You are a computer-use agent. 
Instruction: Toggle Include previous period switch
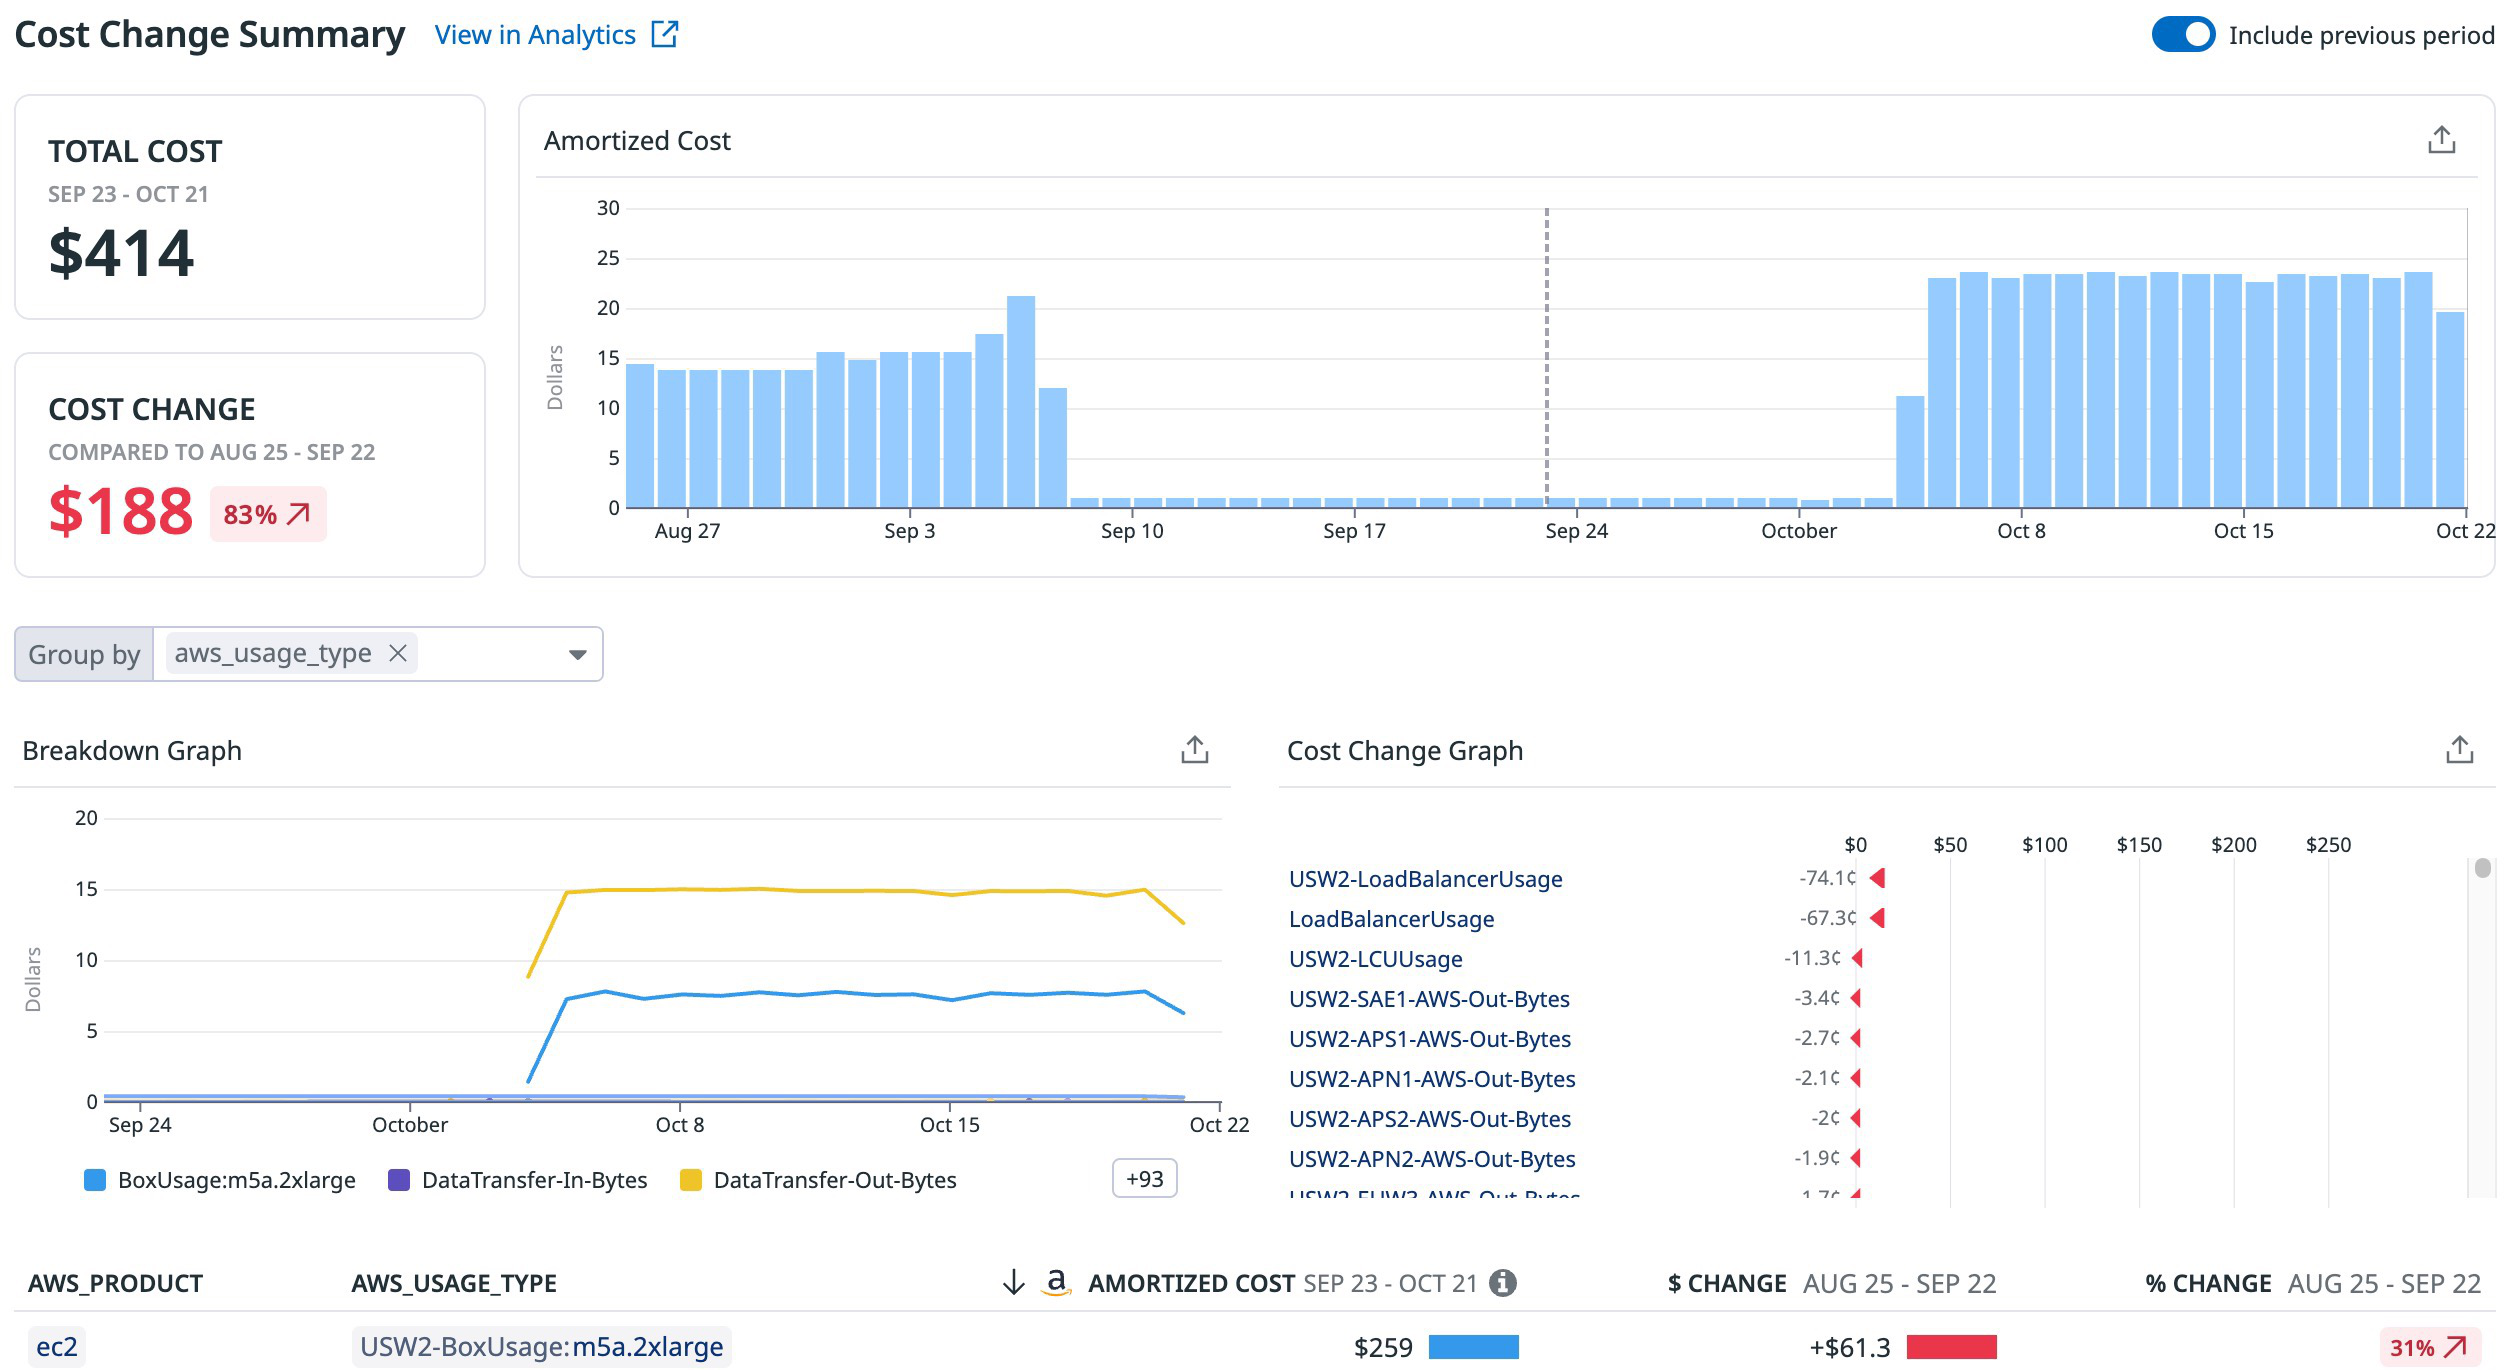2182,35
